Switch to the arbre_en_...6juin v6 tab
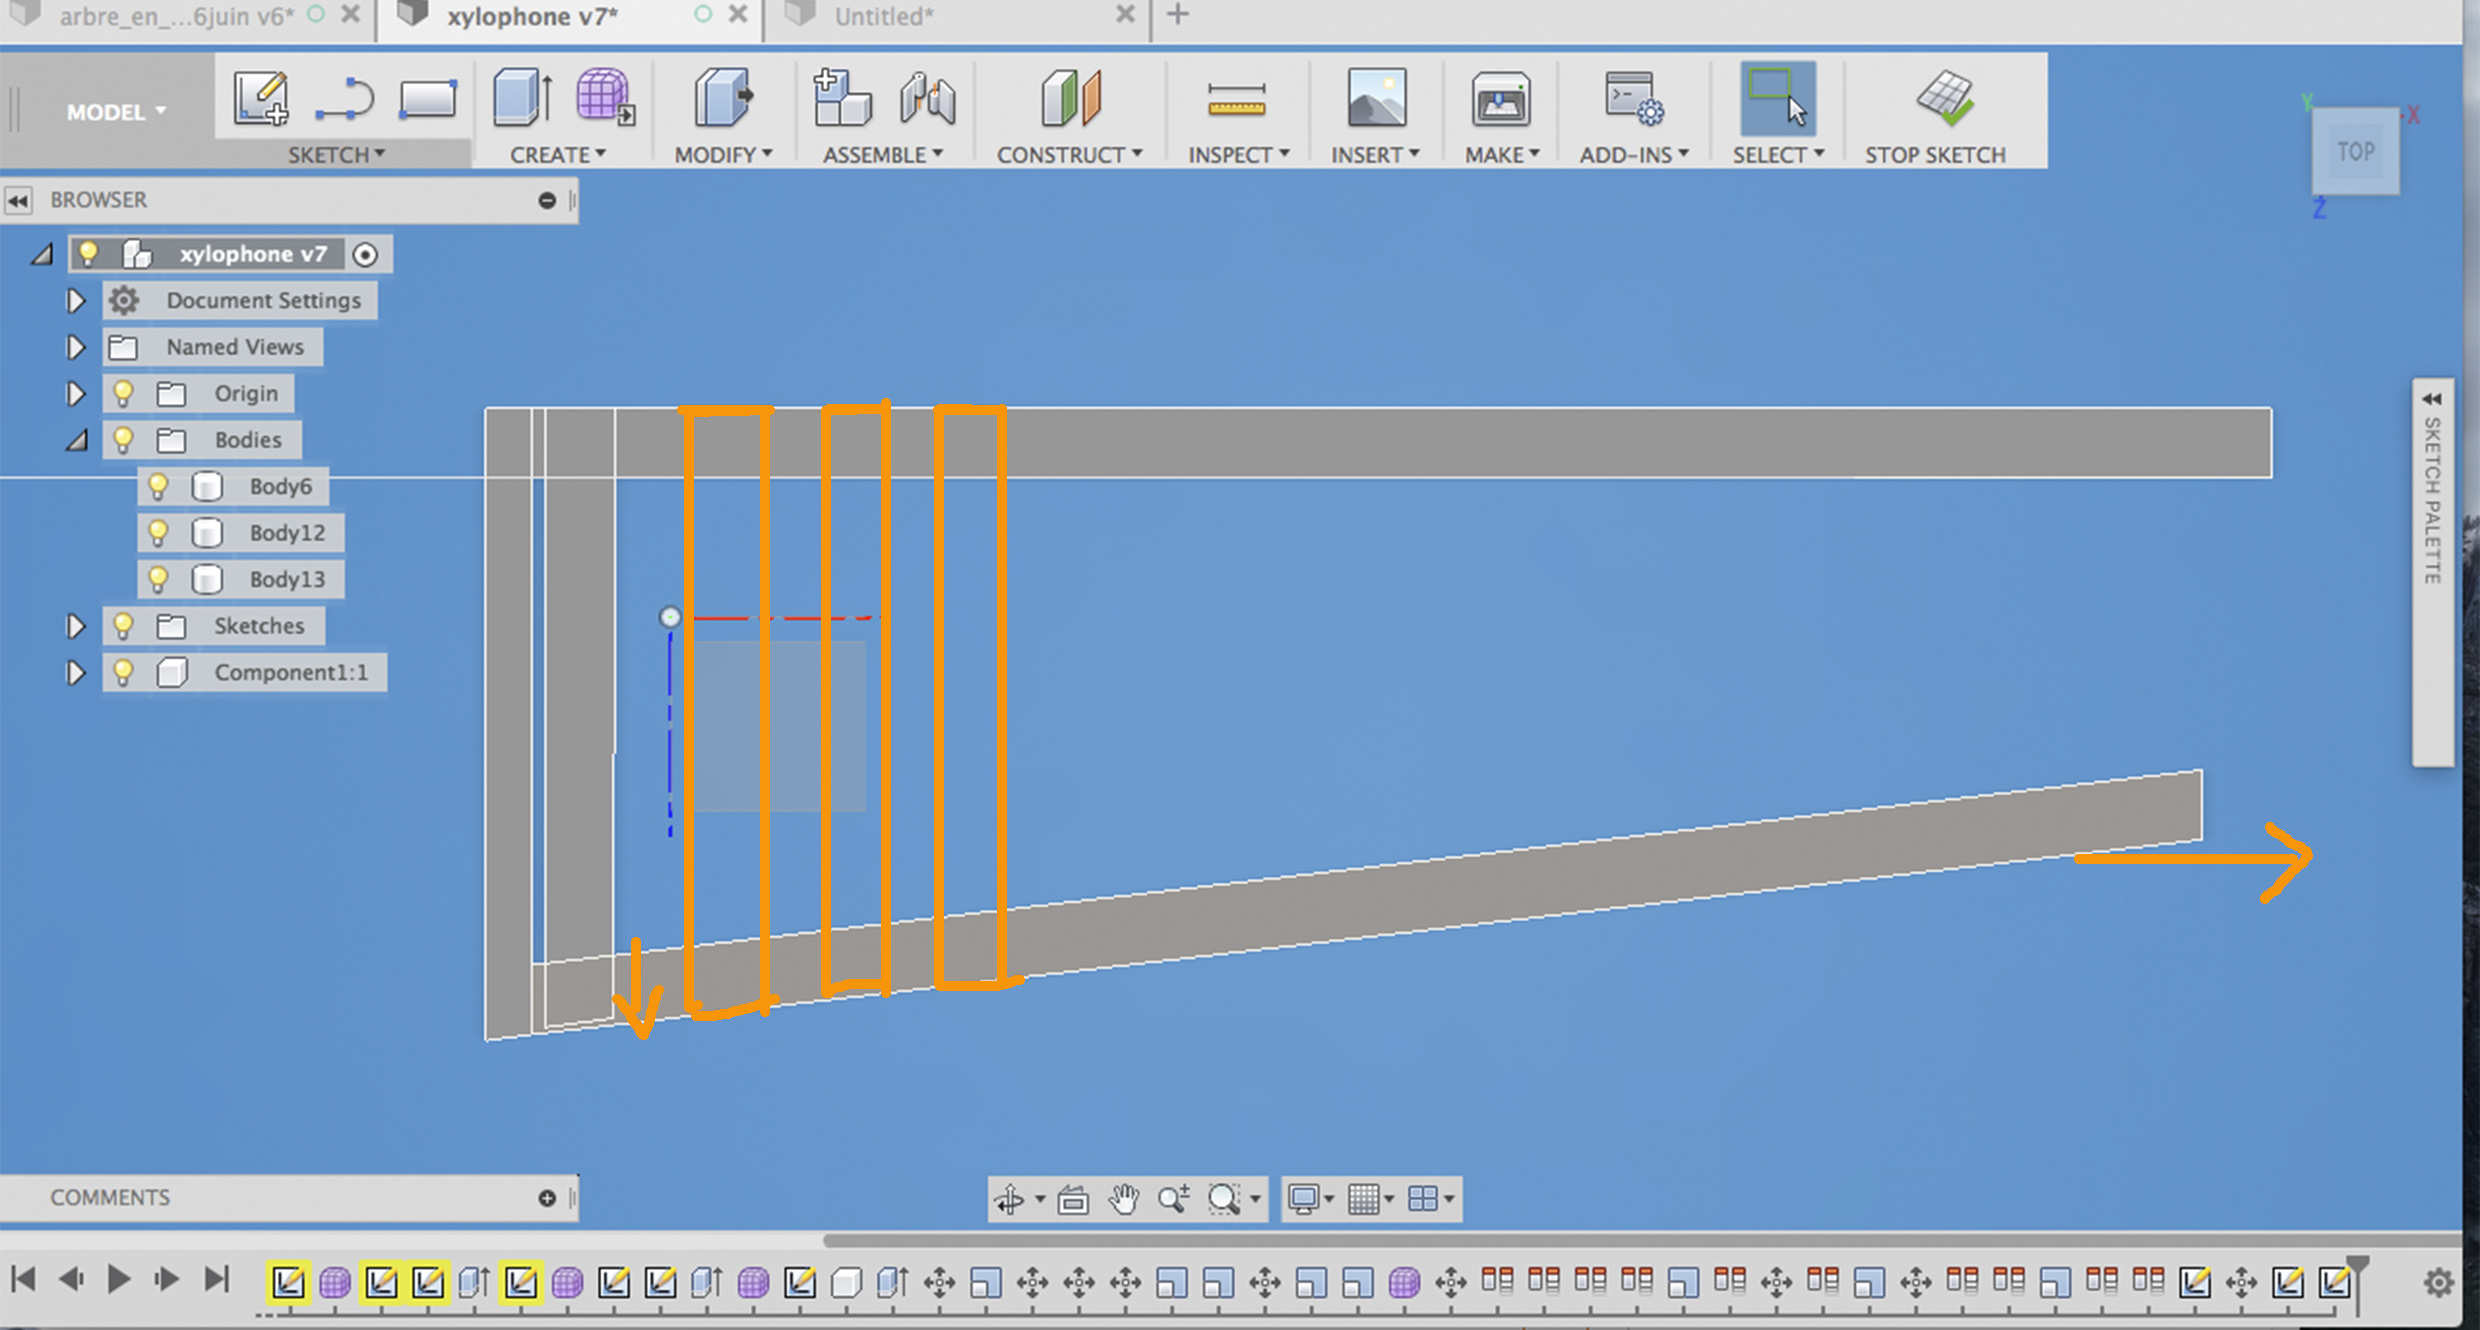 [176, 16]
